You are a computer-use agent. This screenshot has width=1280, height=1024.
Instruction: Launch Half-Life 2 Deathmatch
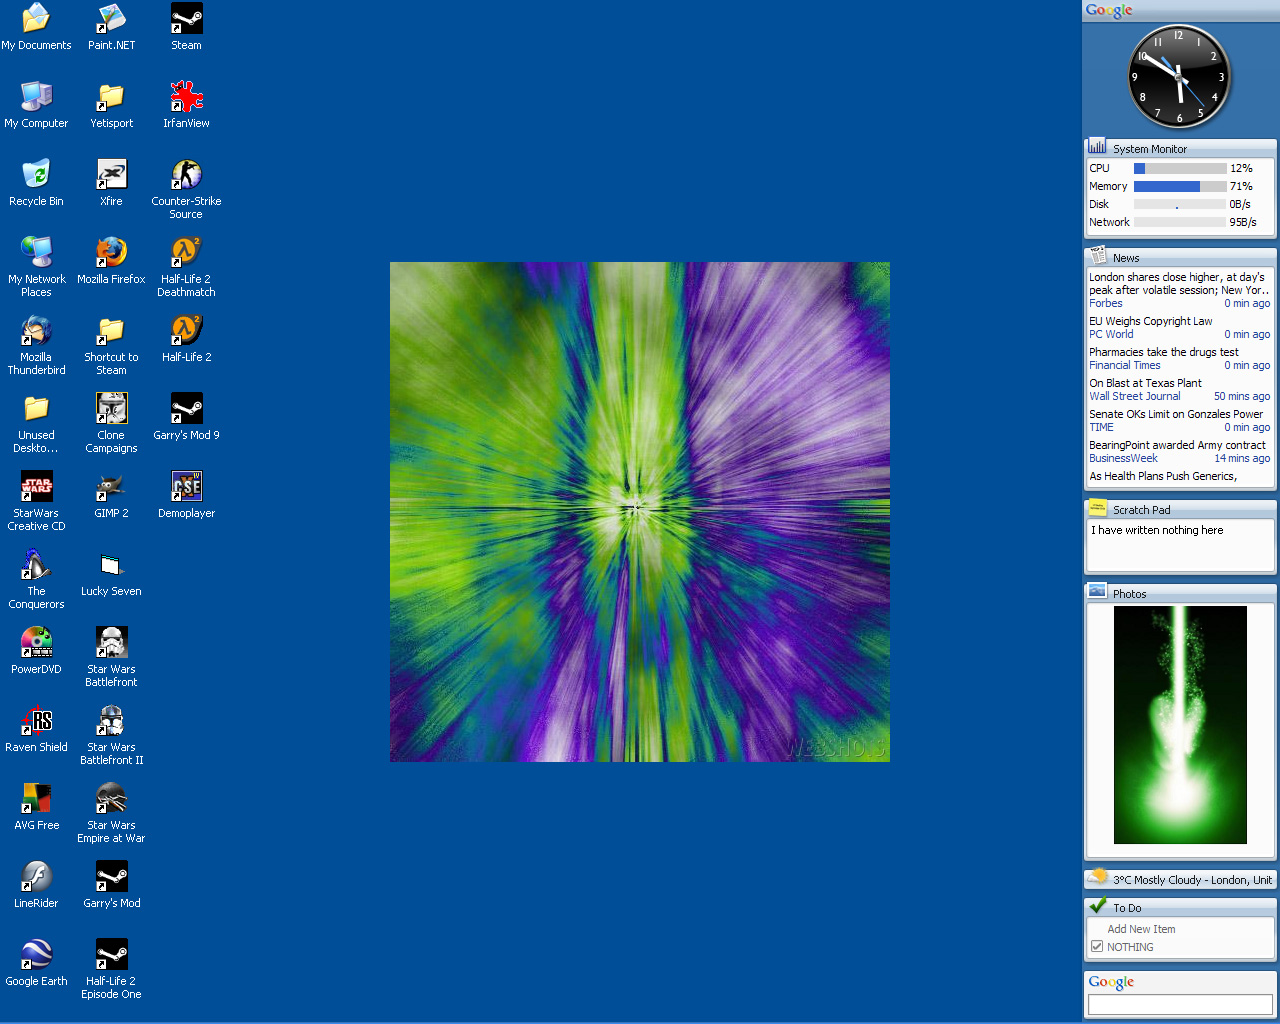click(186, 252)
